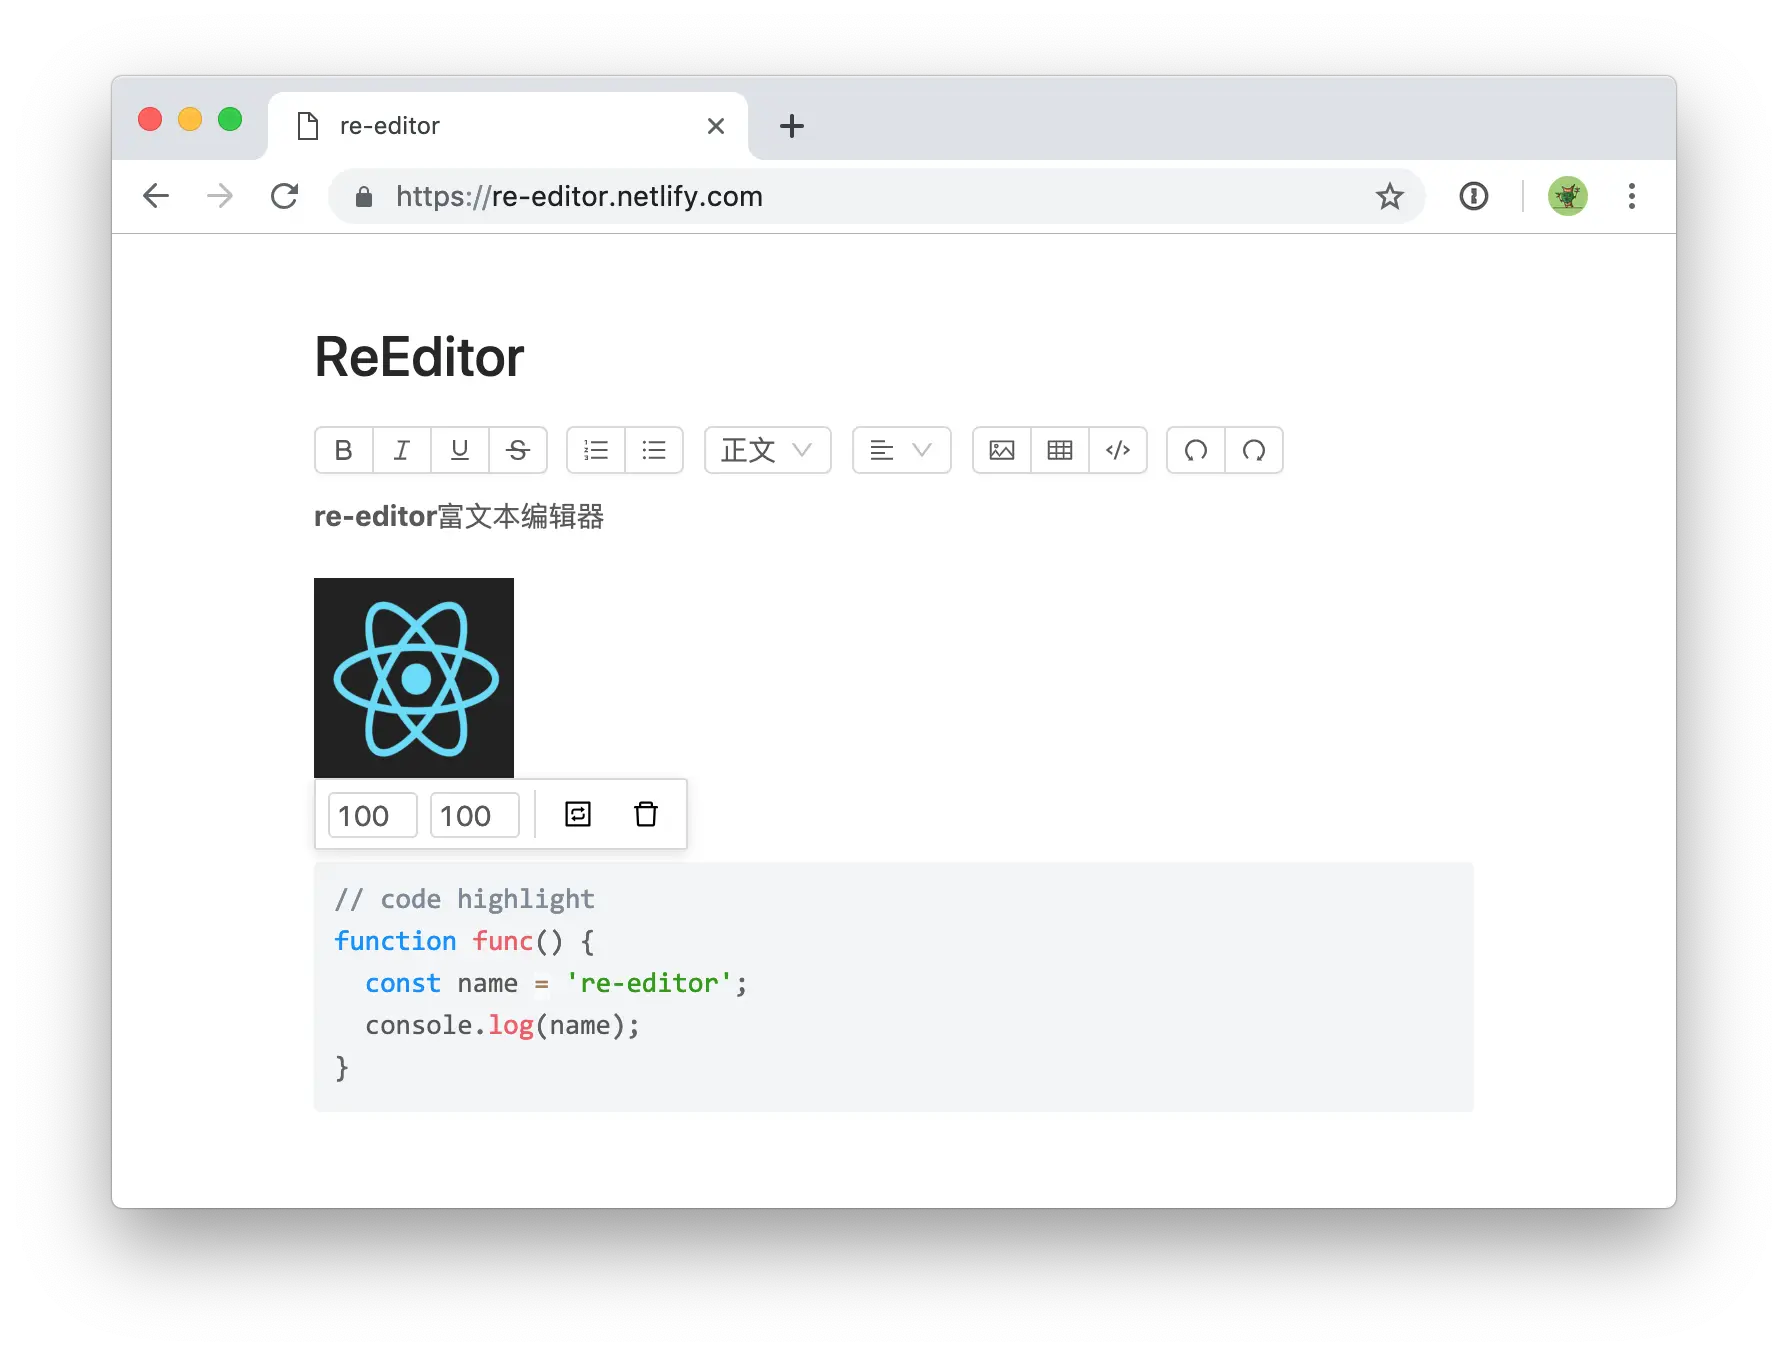
Task: Toggle italic formatting in editor toolbar
Action: tap(402, 450)
